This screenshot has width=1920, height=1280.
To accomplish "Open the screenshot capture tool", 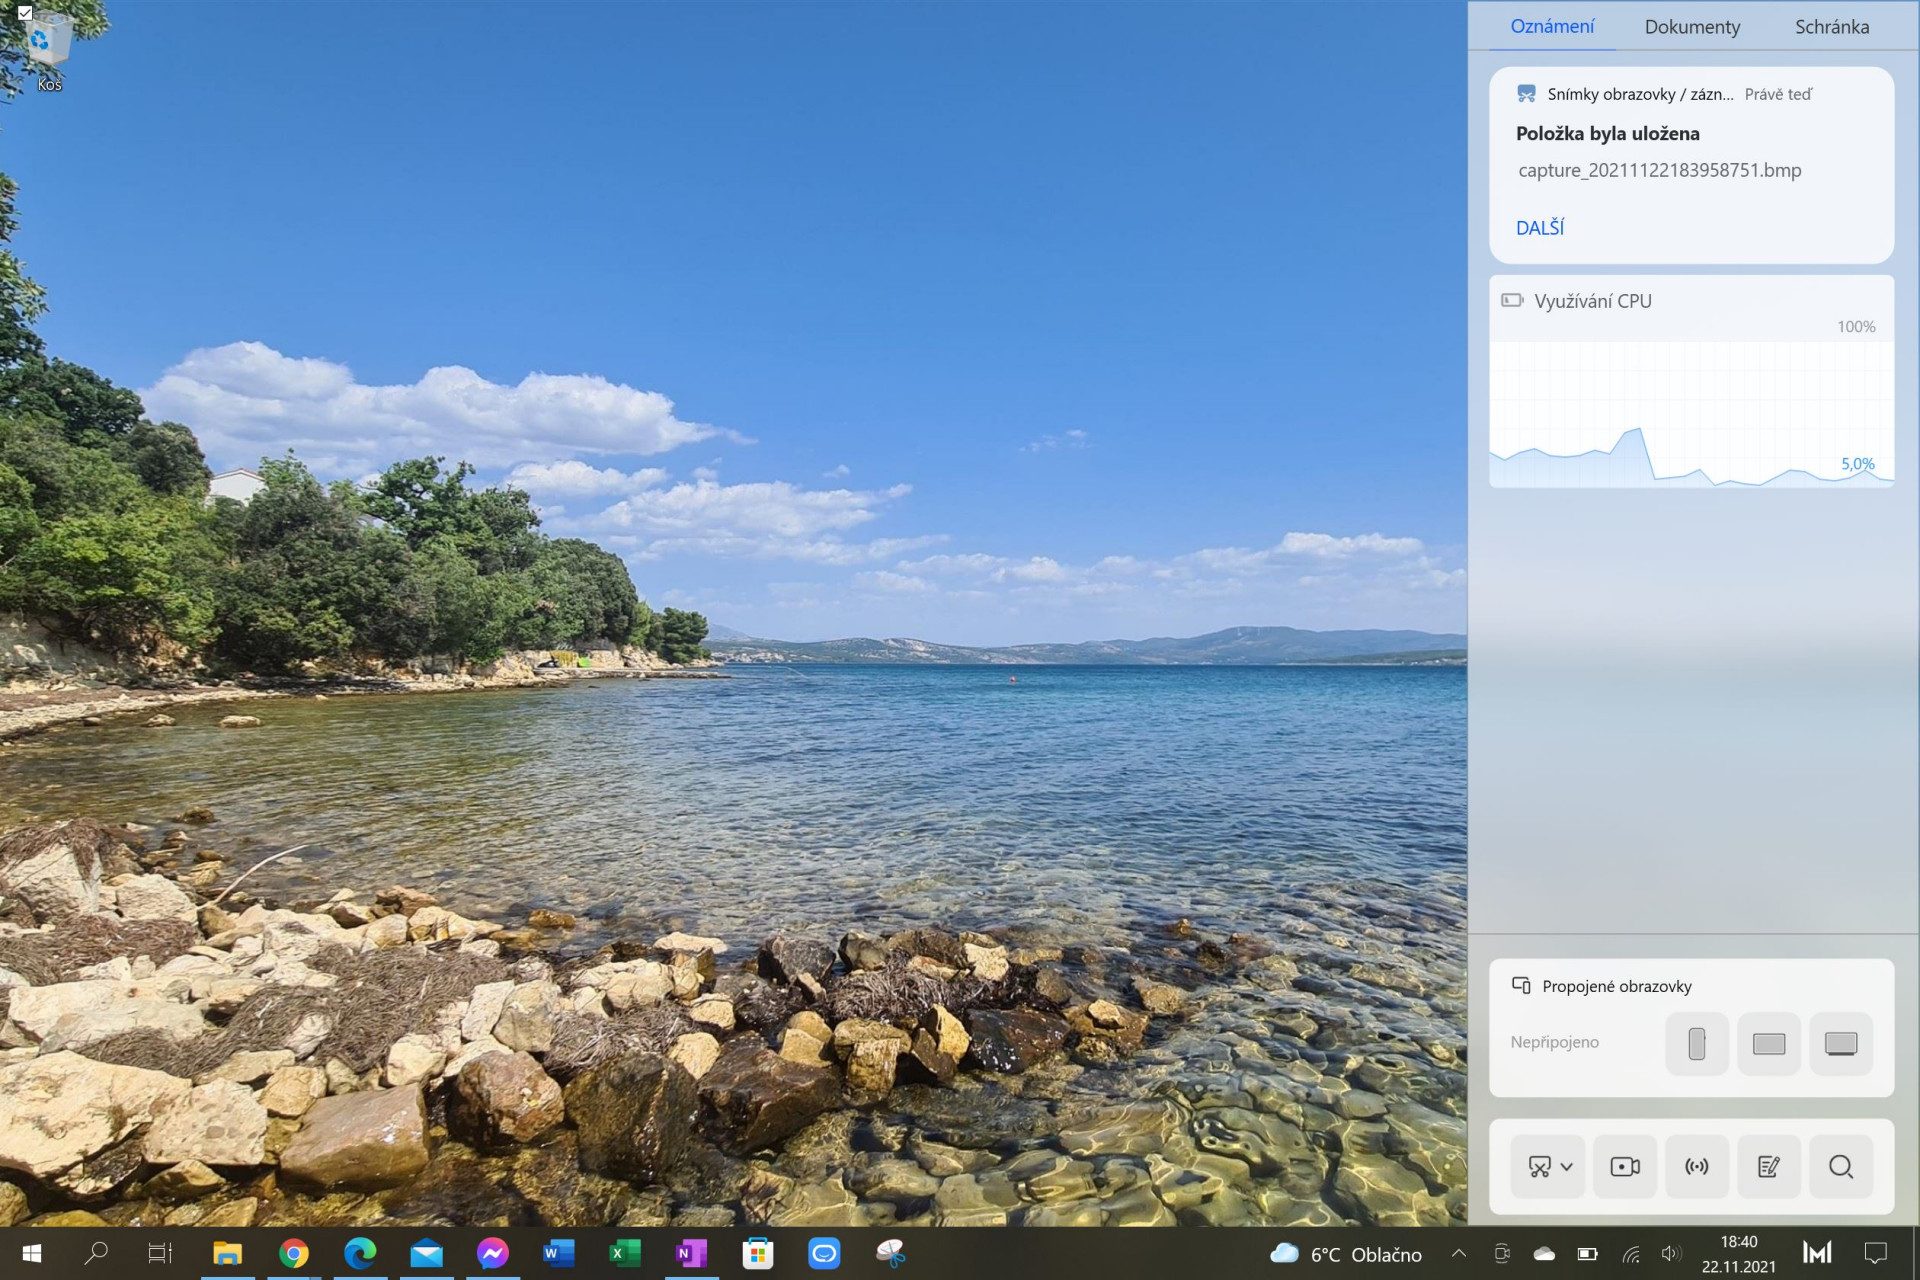I will coord(1539,1166).
